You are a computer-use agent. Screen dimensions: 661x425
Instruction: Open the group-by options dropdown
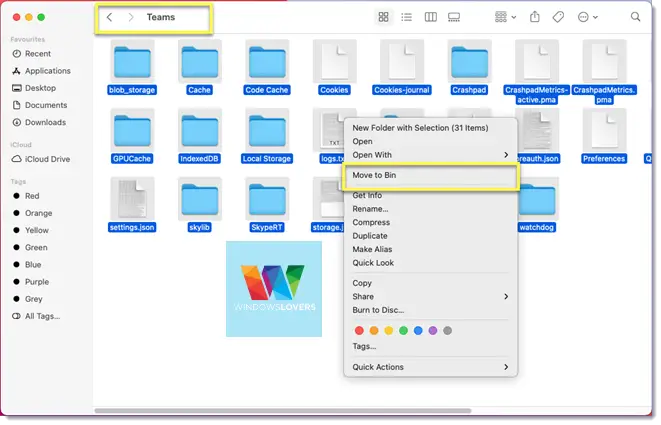(x=505, y=17)
